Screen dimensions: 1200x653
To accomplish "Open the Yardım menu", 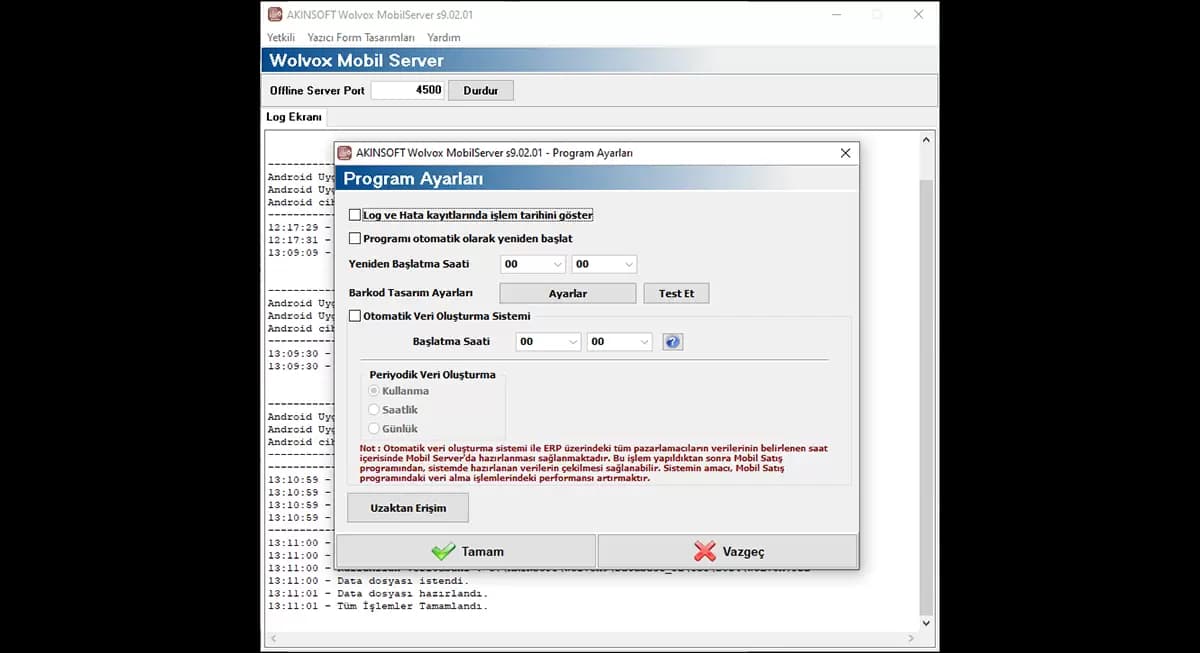I will tap(444, 37).
